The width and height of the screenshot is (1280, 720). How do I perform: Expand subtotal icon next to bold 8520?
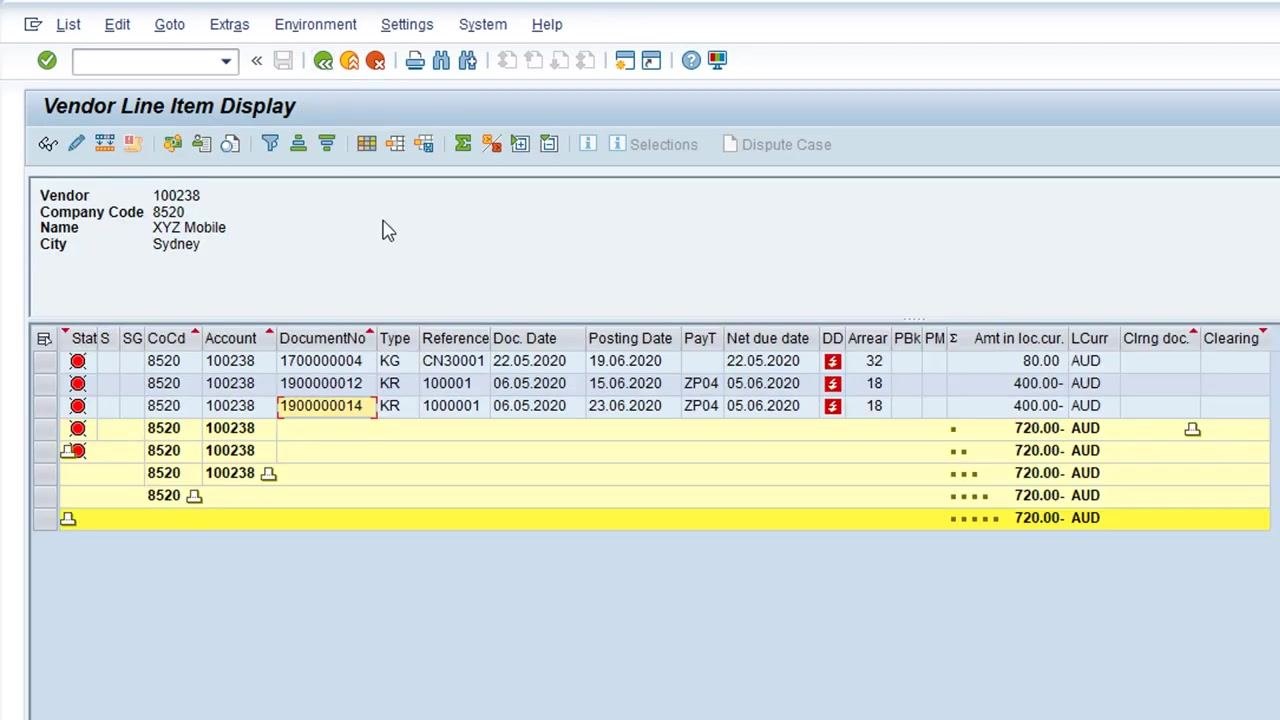click(x=194, y=495)
